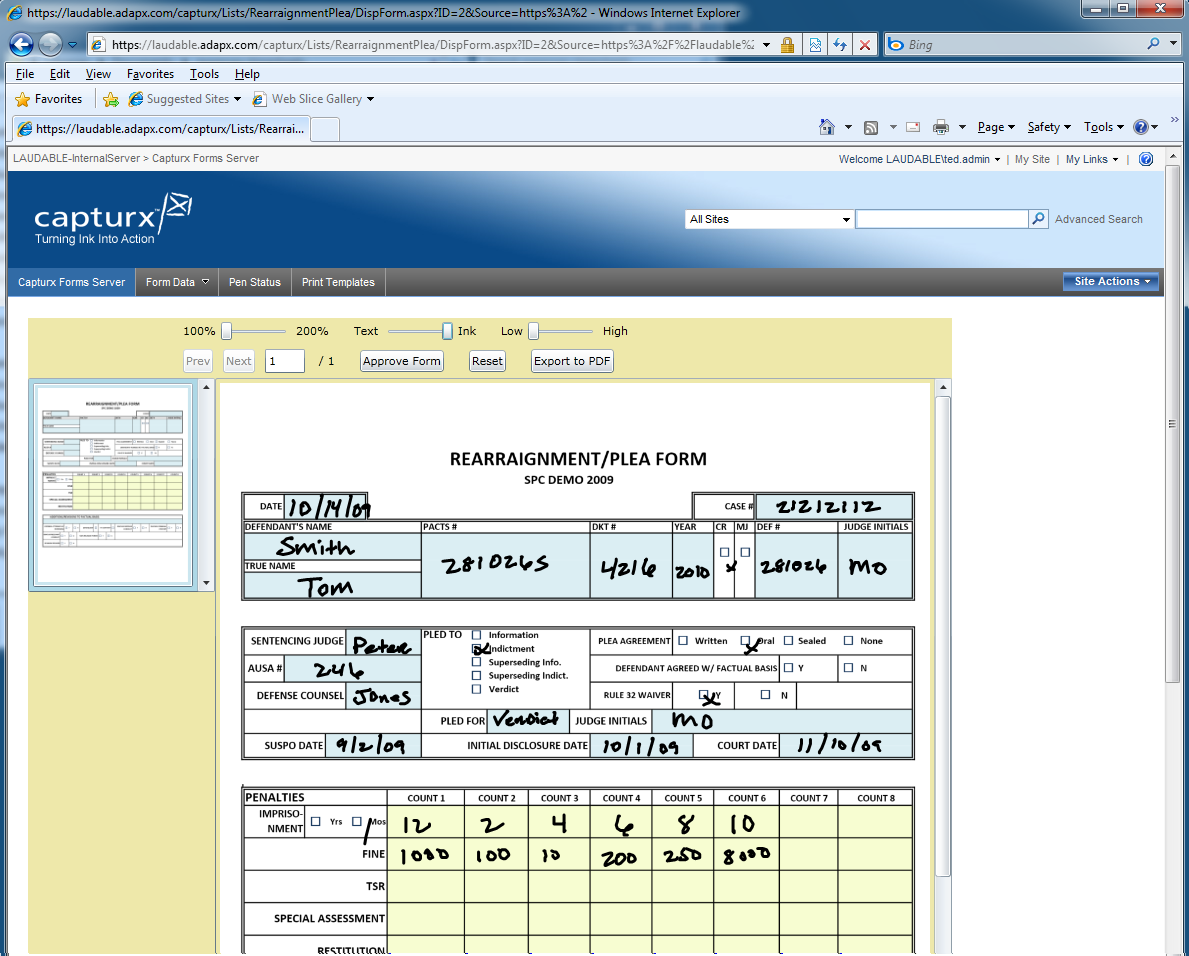Viewport: 1189px width, 956px height.
Task: Click the Capturx logo
Action: (x=112, y=219)
